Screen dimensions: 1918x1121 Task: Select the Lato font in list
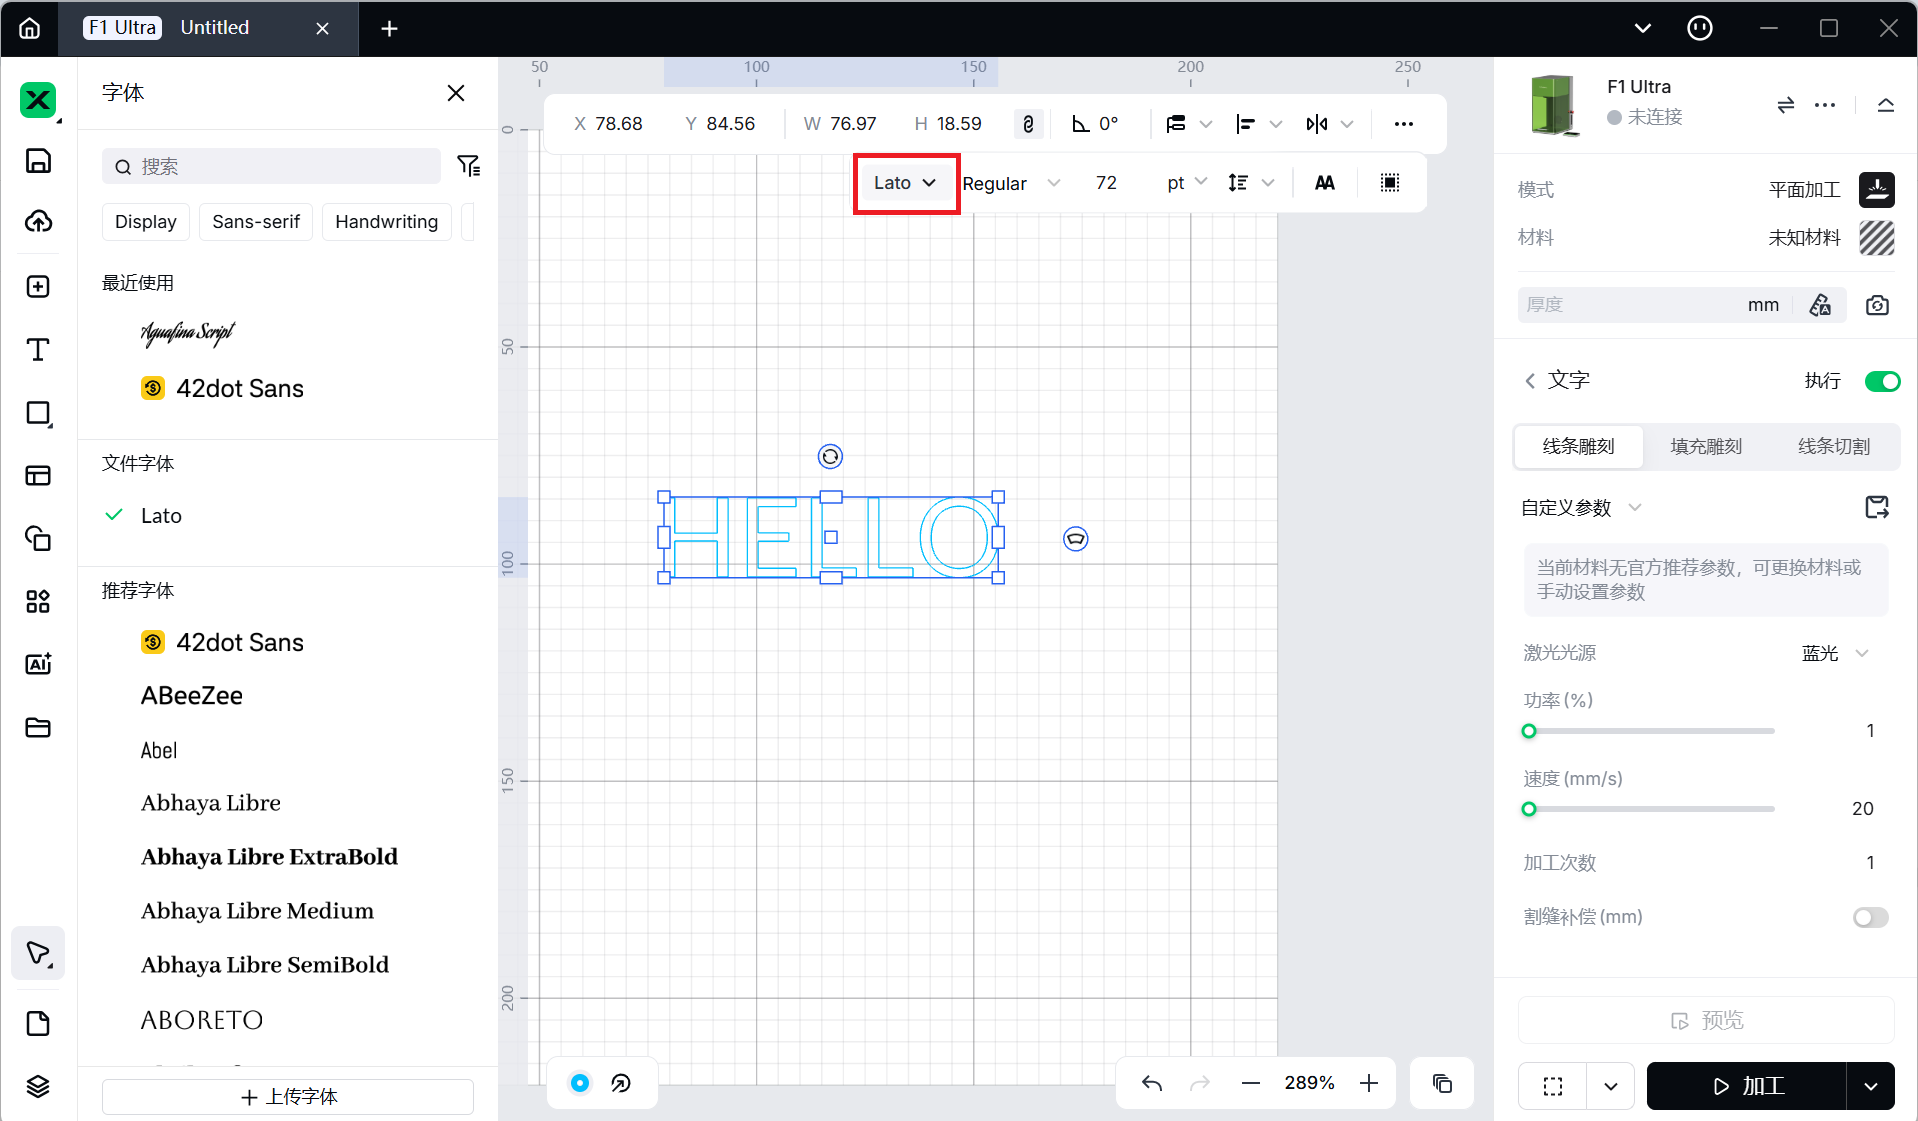(x=161, y=516)
